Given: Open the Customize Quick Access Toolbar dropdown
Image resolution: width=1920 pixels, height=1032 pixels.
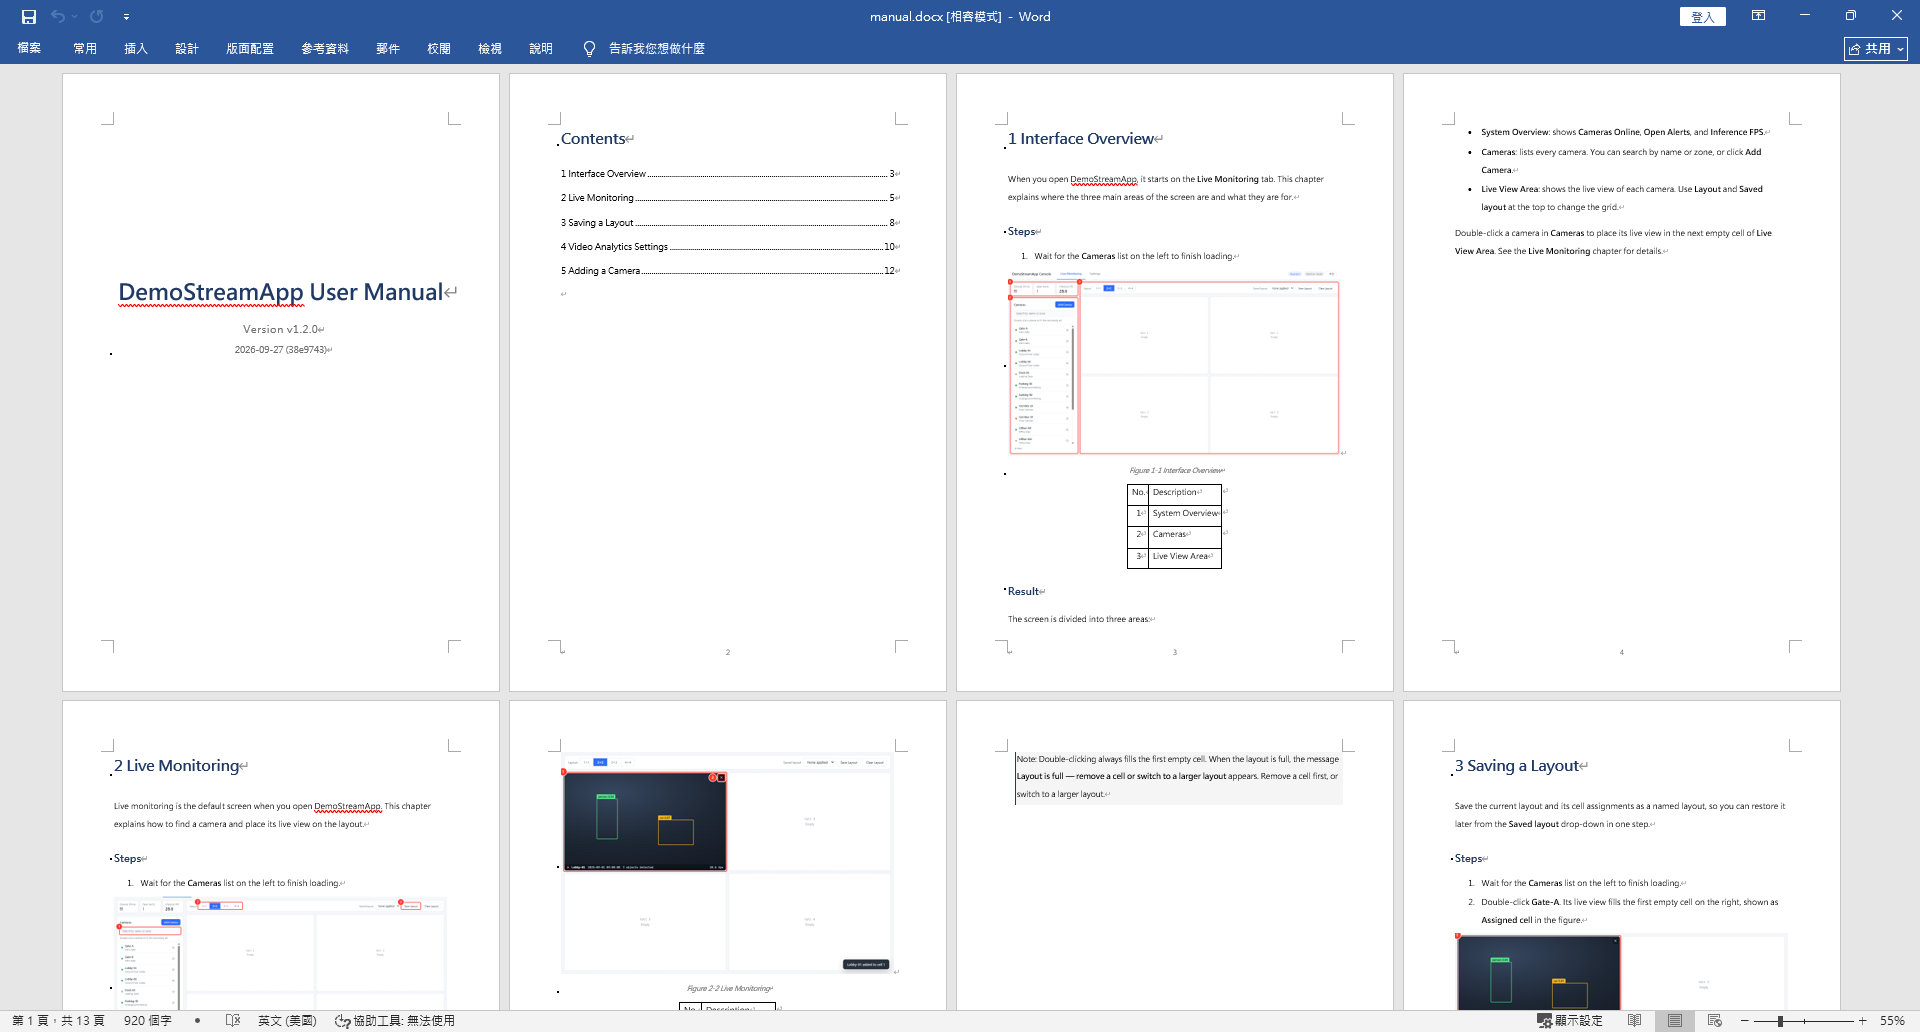Looking at the screenshot, I should (126, 17).
